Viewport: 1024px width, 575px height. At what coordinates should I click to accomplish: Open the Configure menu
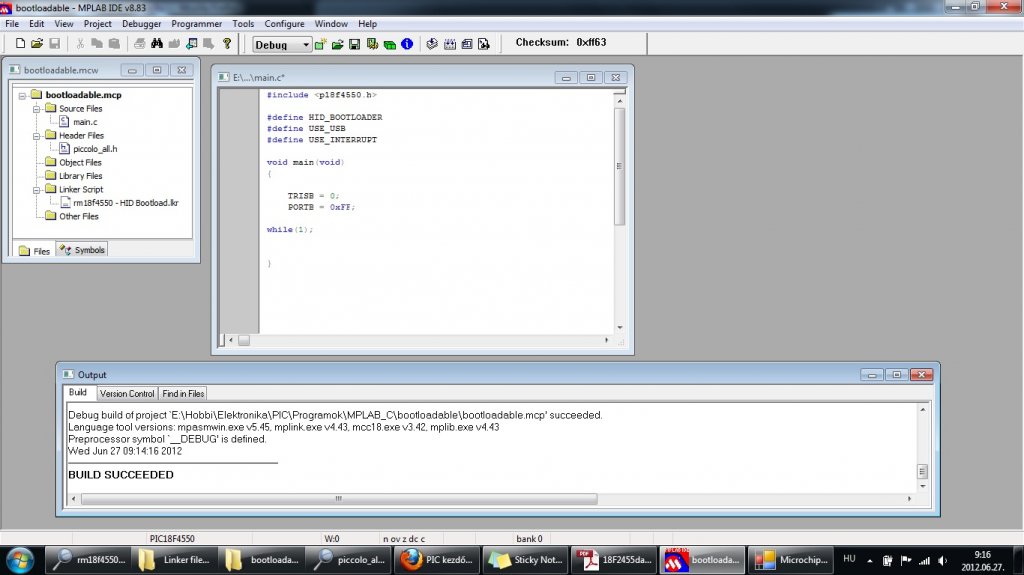[x=284, y=24]
